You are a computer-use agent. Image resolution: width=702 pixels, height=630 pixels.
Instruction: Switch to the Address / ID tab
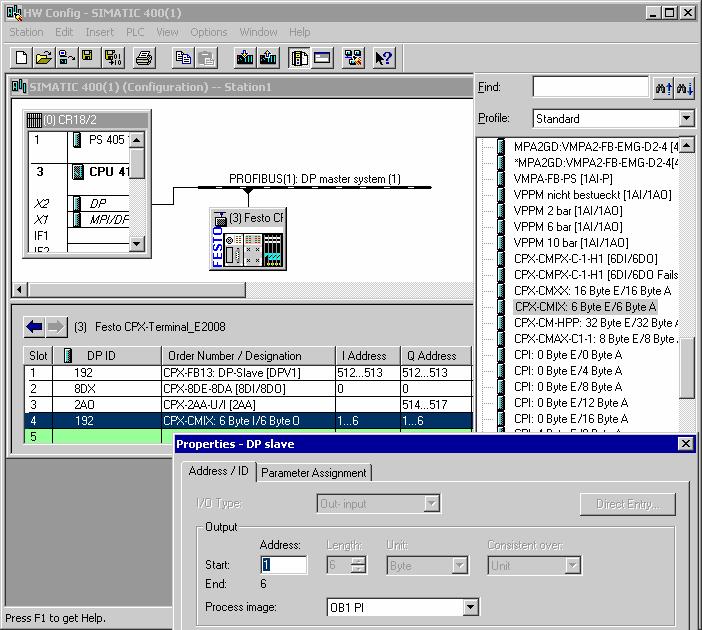(x=218, y=471)
